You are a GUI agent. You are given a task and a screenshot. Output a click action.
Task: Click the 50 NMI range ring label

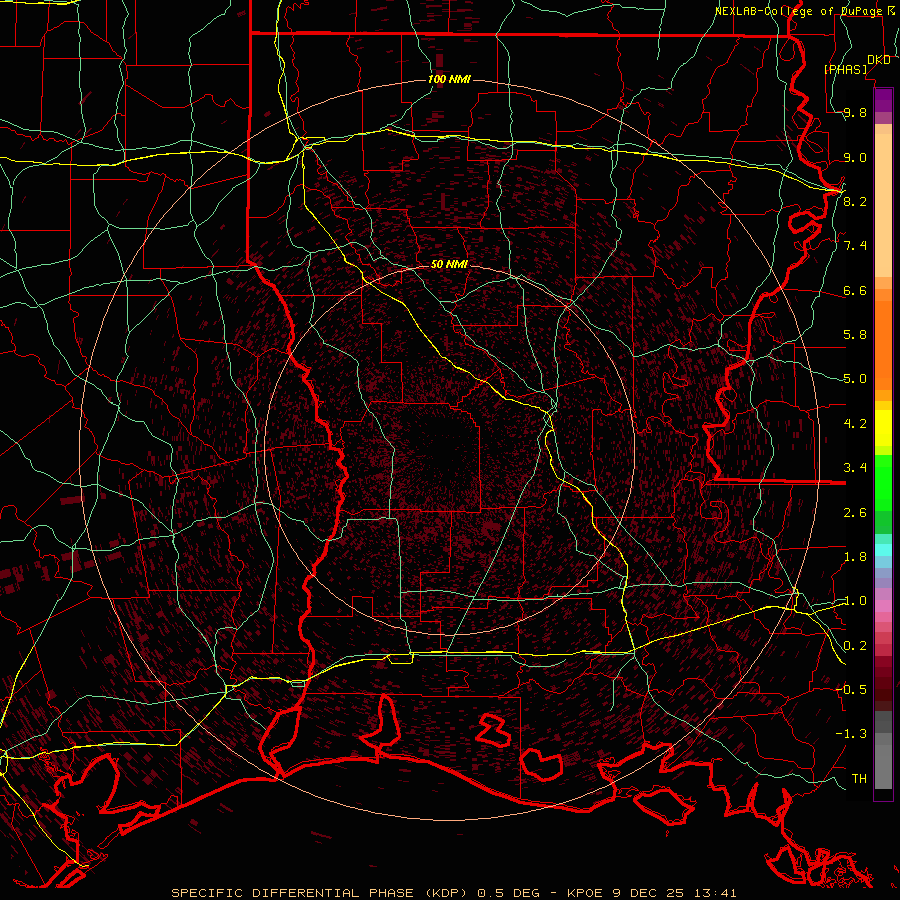pos(449,264)
